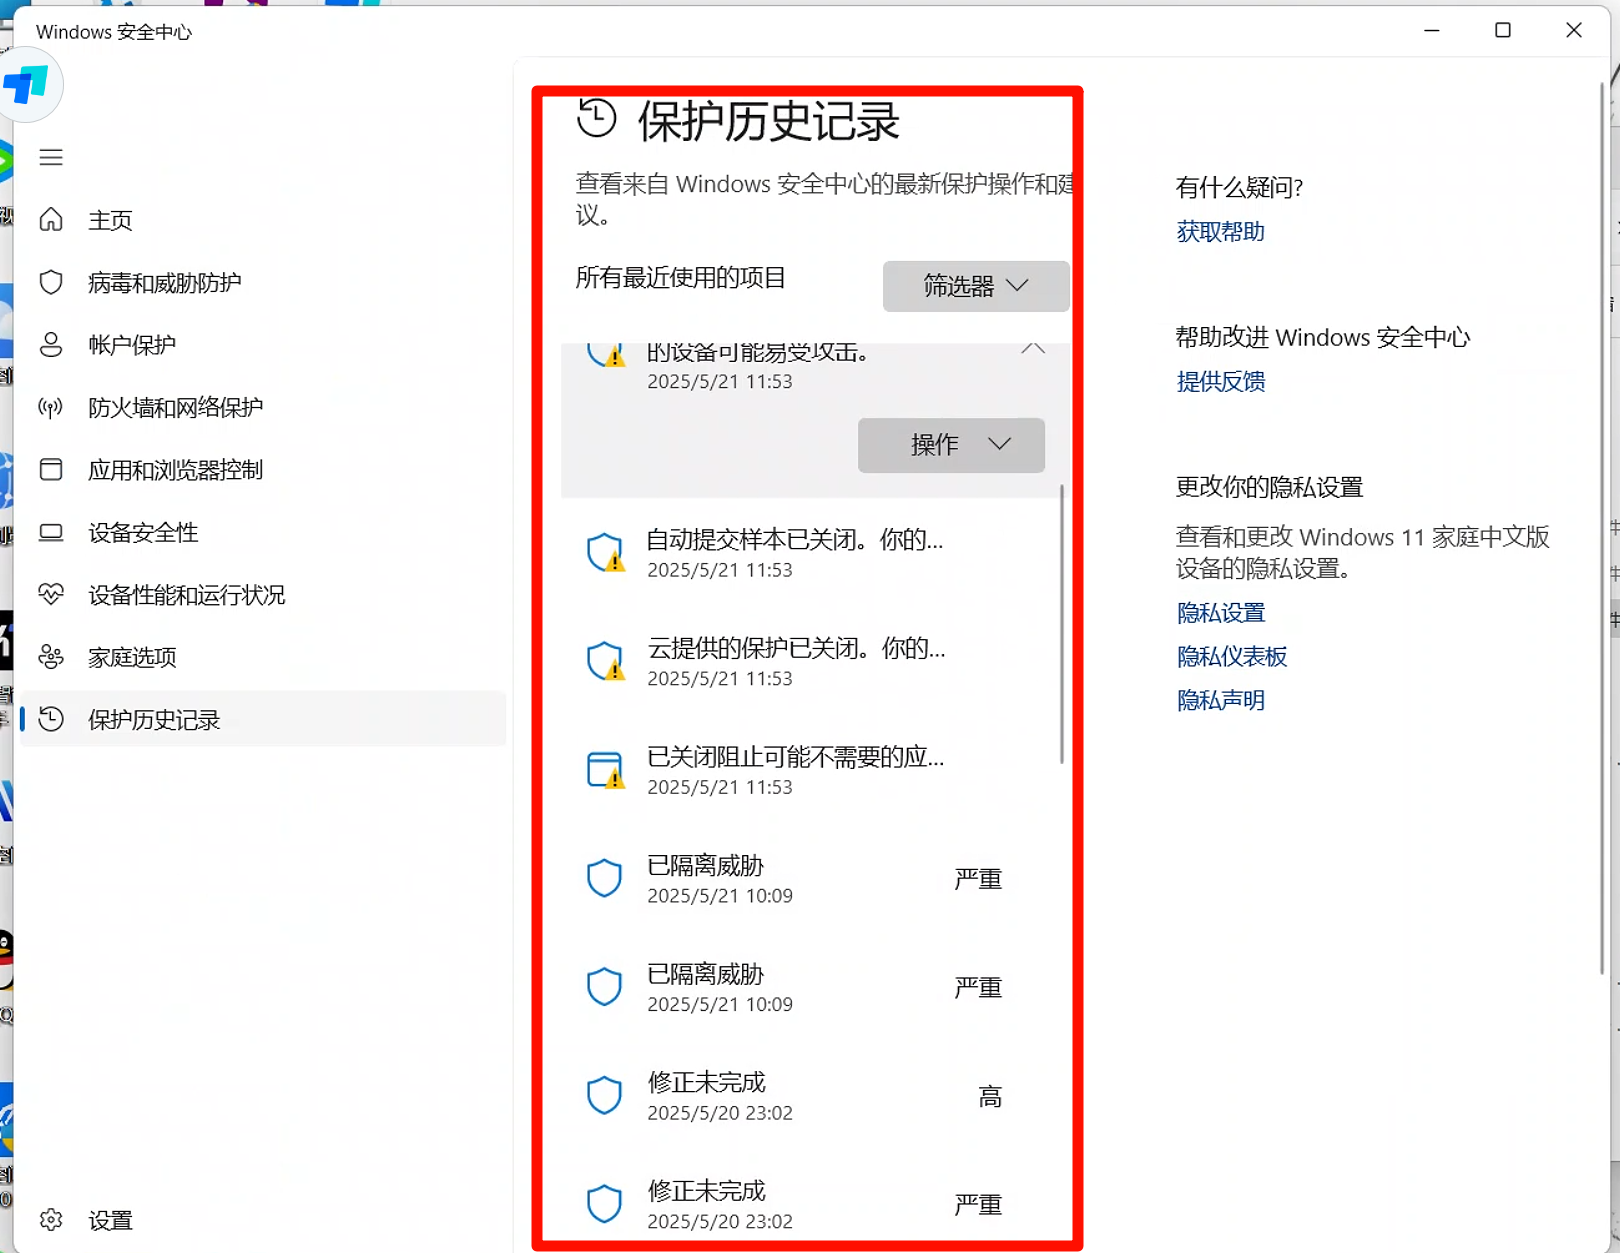Click 提供反馈 link
This screenshot has height=1253, width=1620.
pyautogui.click(x=1220, y=381)
